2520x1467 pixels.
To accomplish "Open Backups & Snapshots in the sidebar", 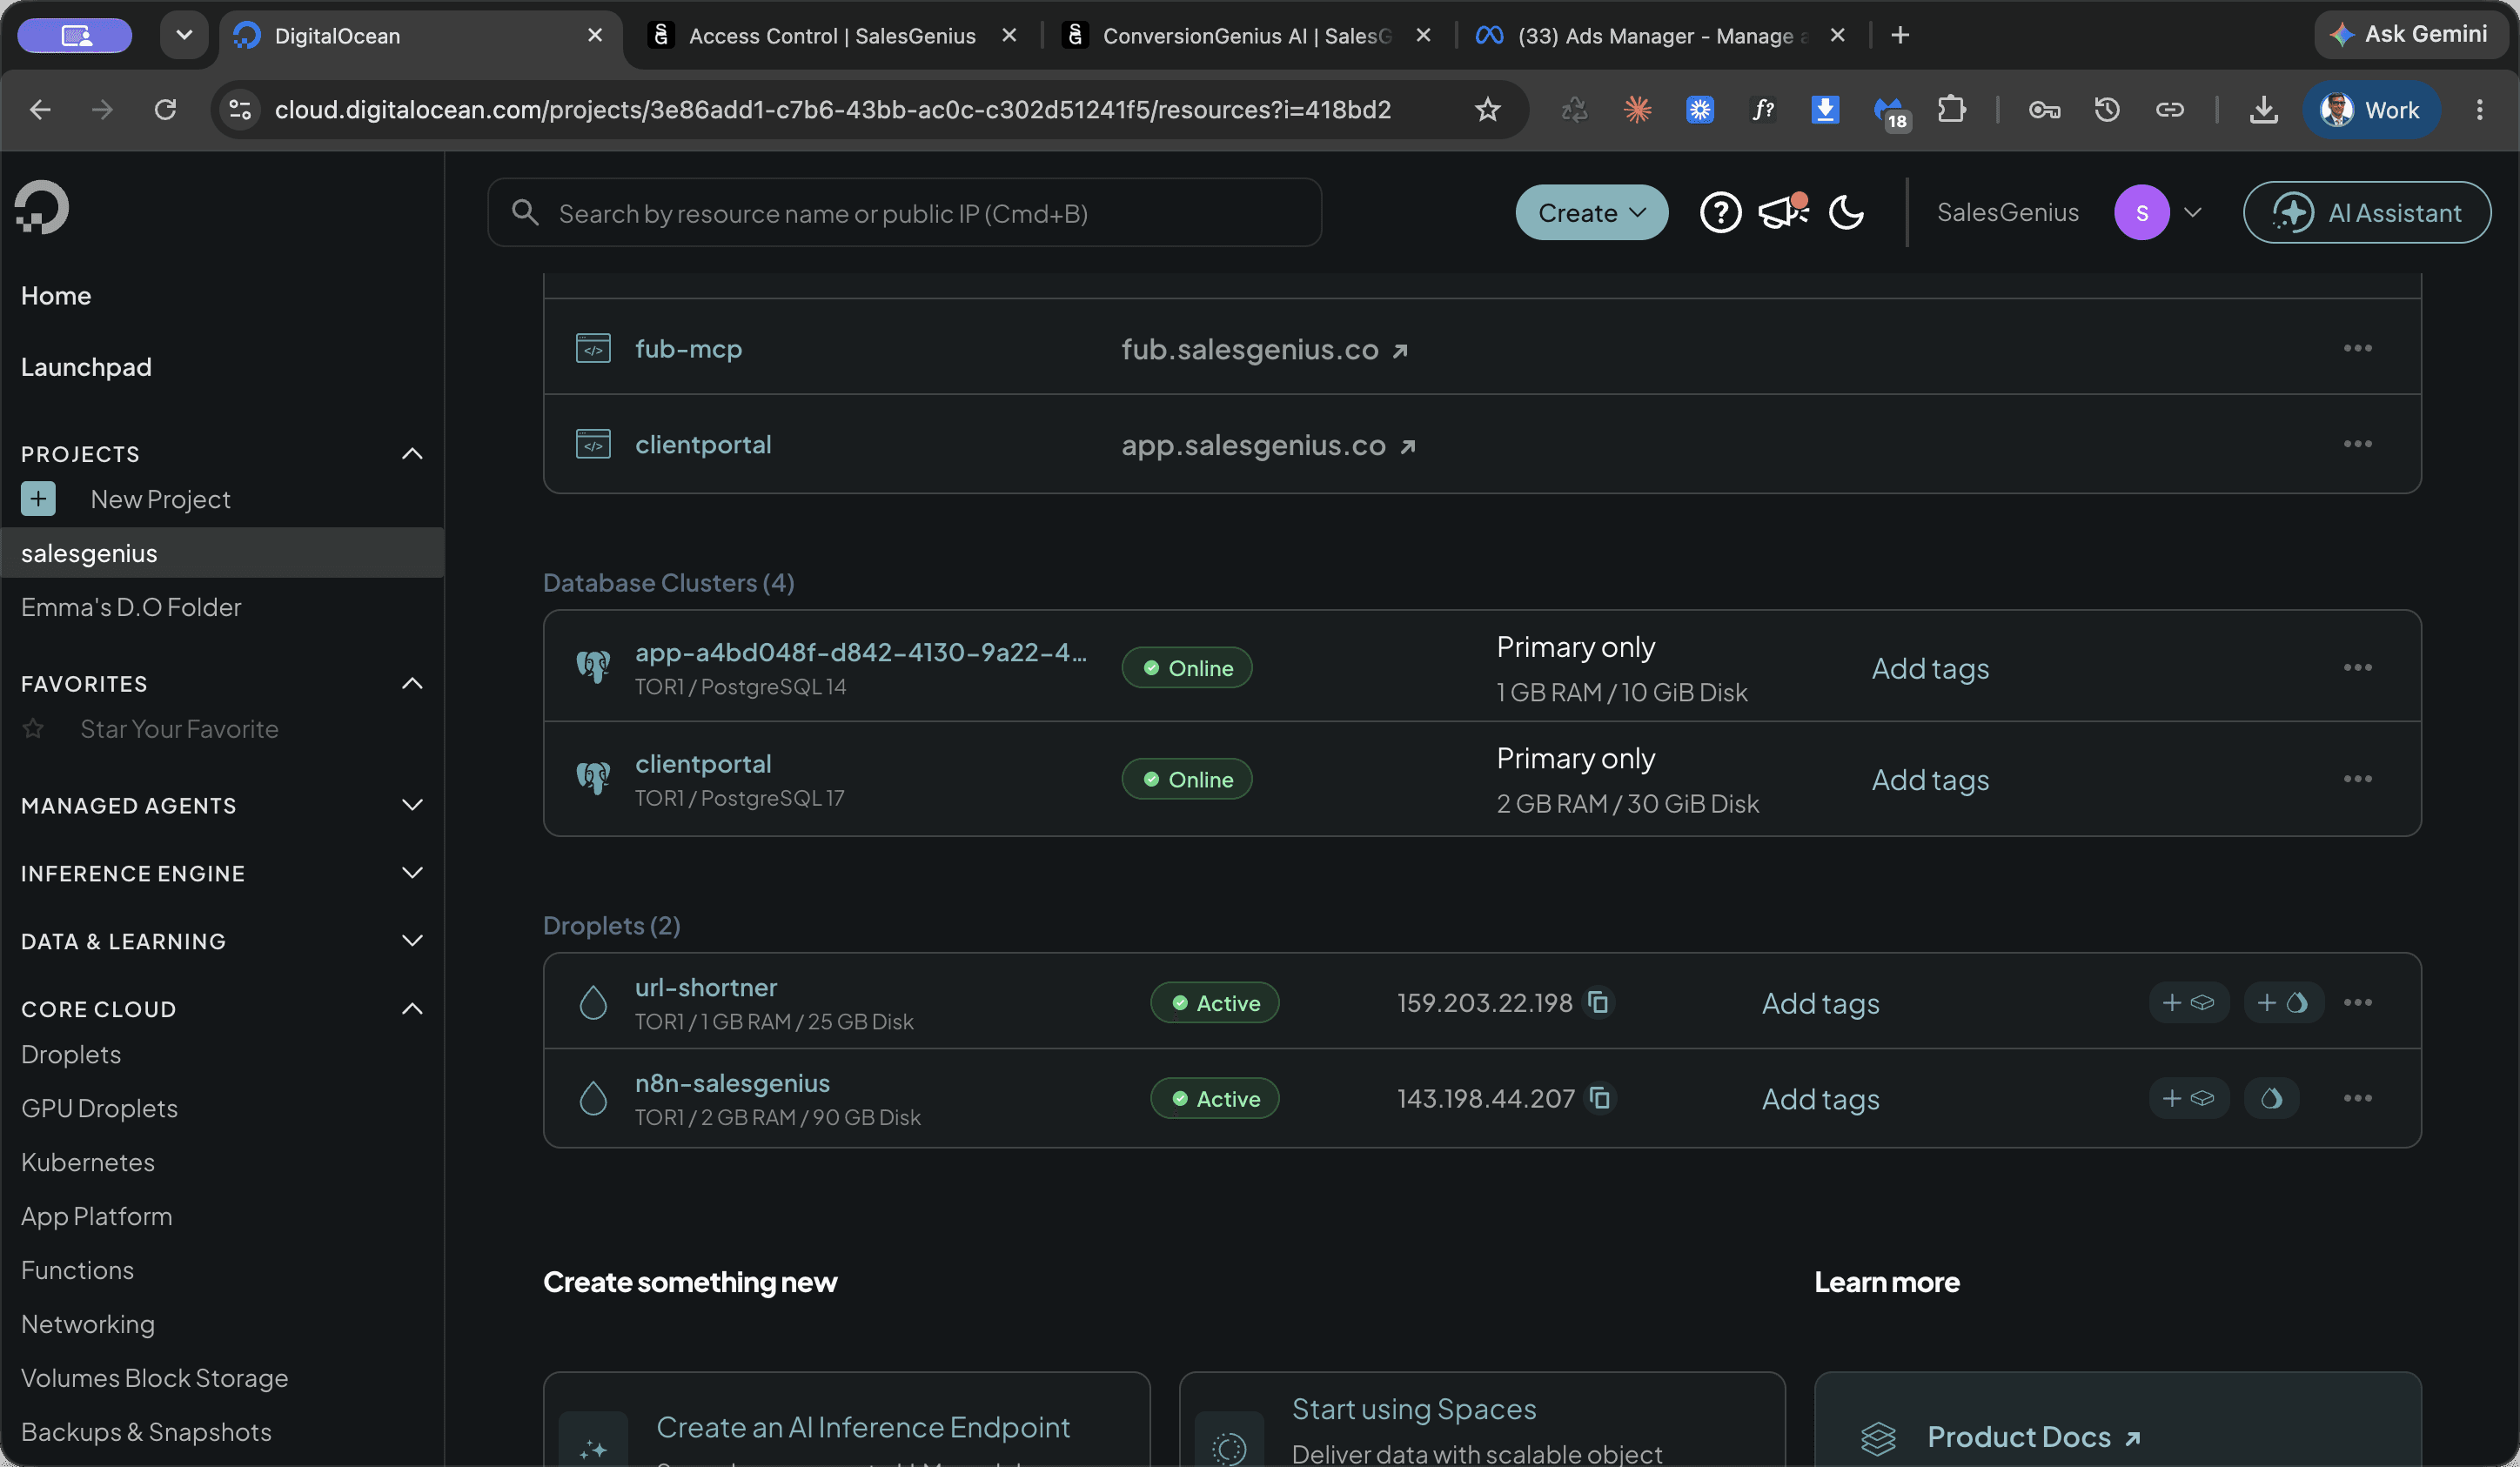I will [x=146, y=1433].
